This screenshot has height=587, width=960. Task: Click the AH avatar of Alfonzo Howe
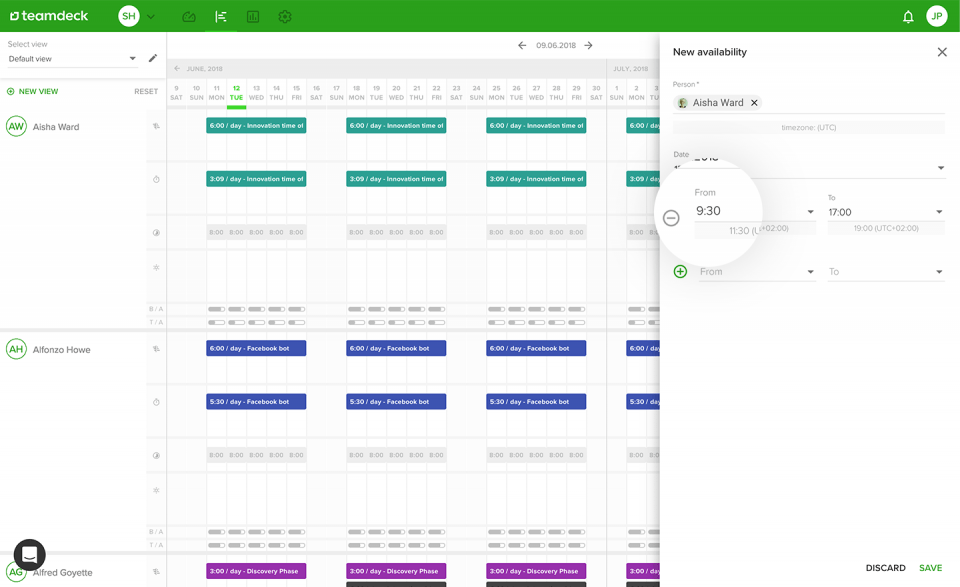coord(16,350)
